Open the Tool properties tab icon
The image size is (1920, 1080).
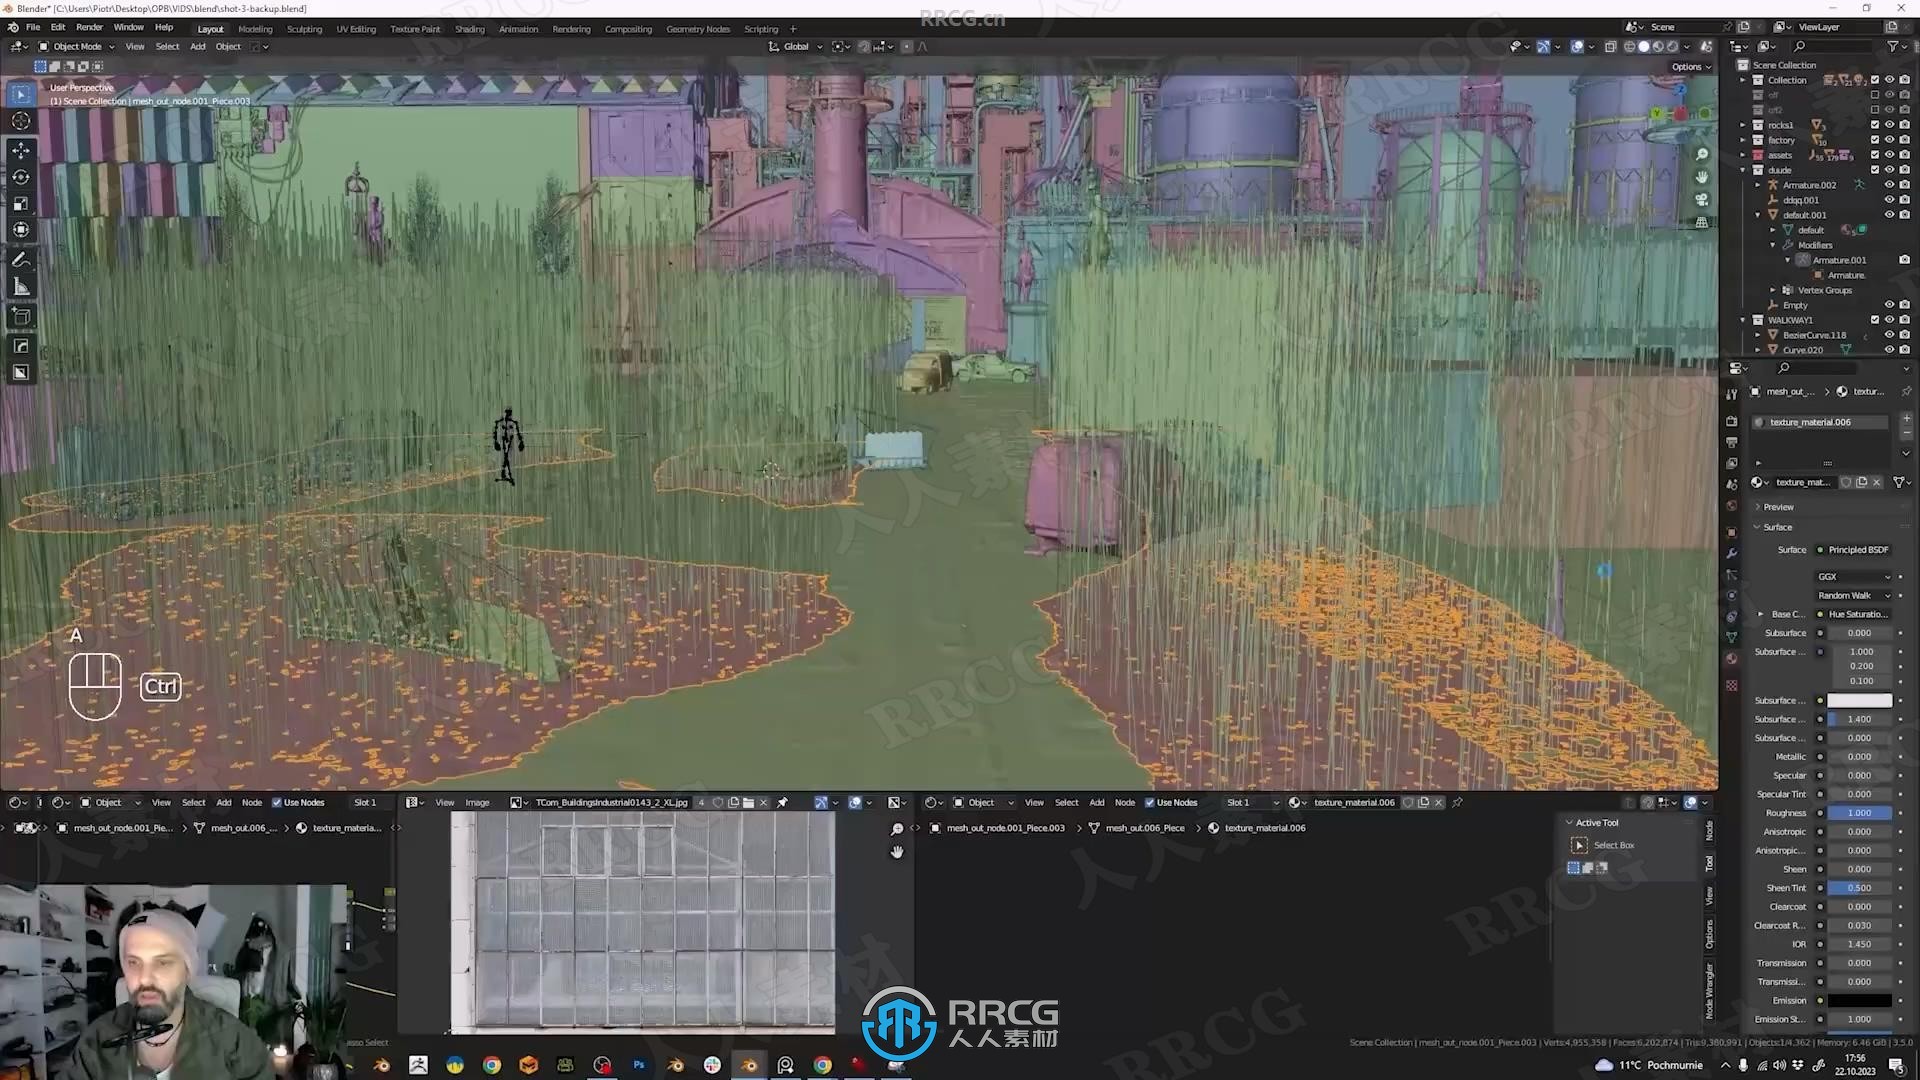point(1732,394)
